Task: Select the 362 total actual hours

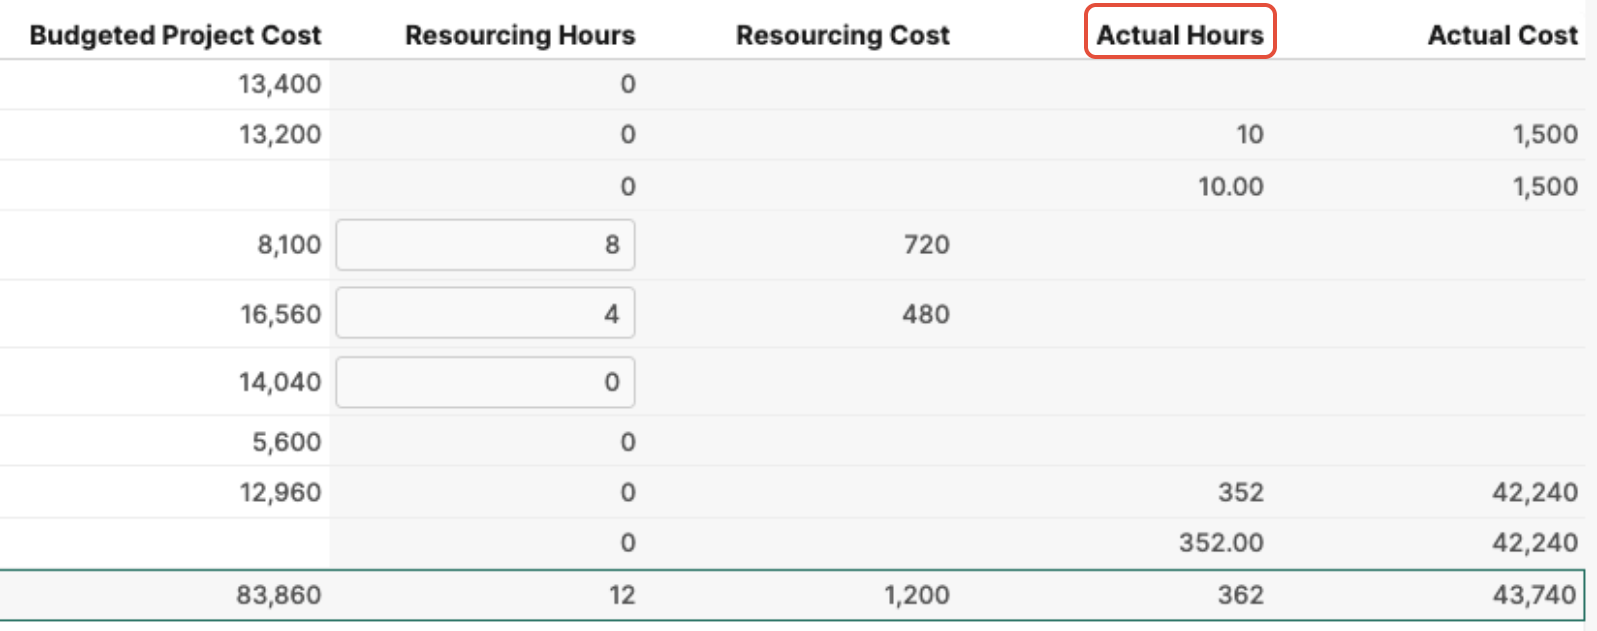Action: pyautogui.click(x=1241, y=595)
